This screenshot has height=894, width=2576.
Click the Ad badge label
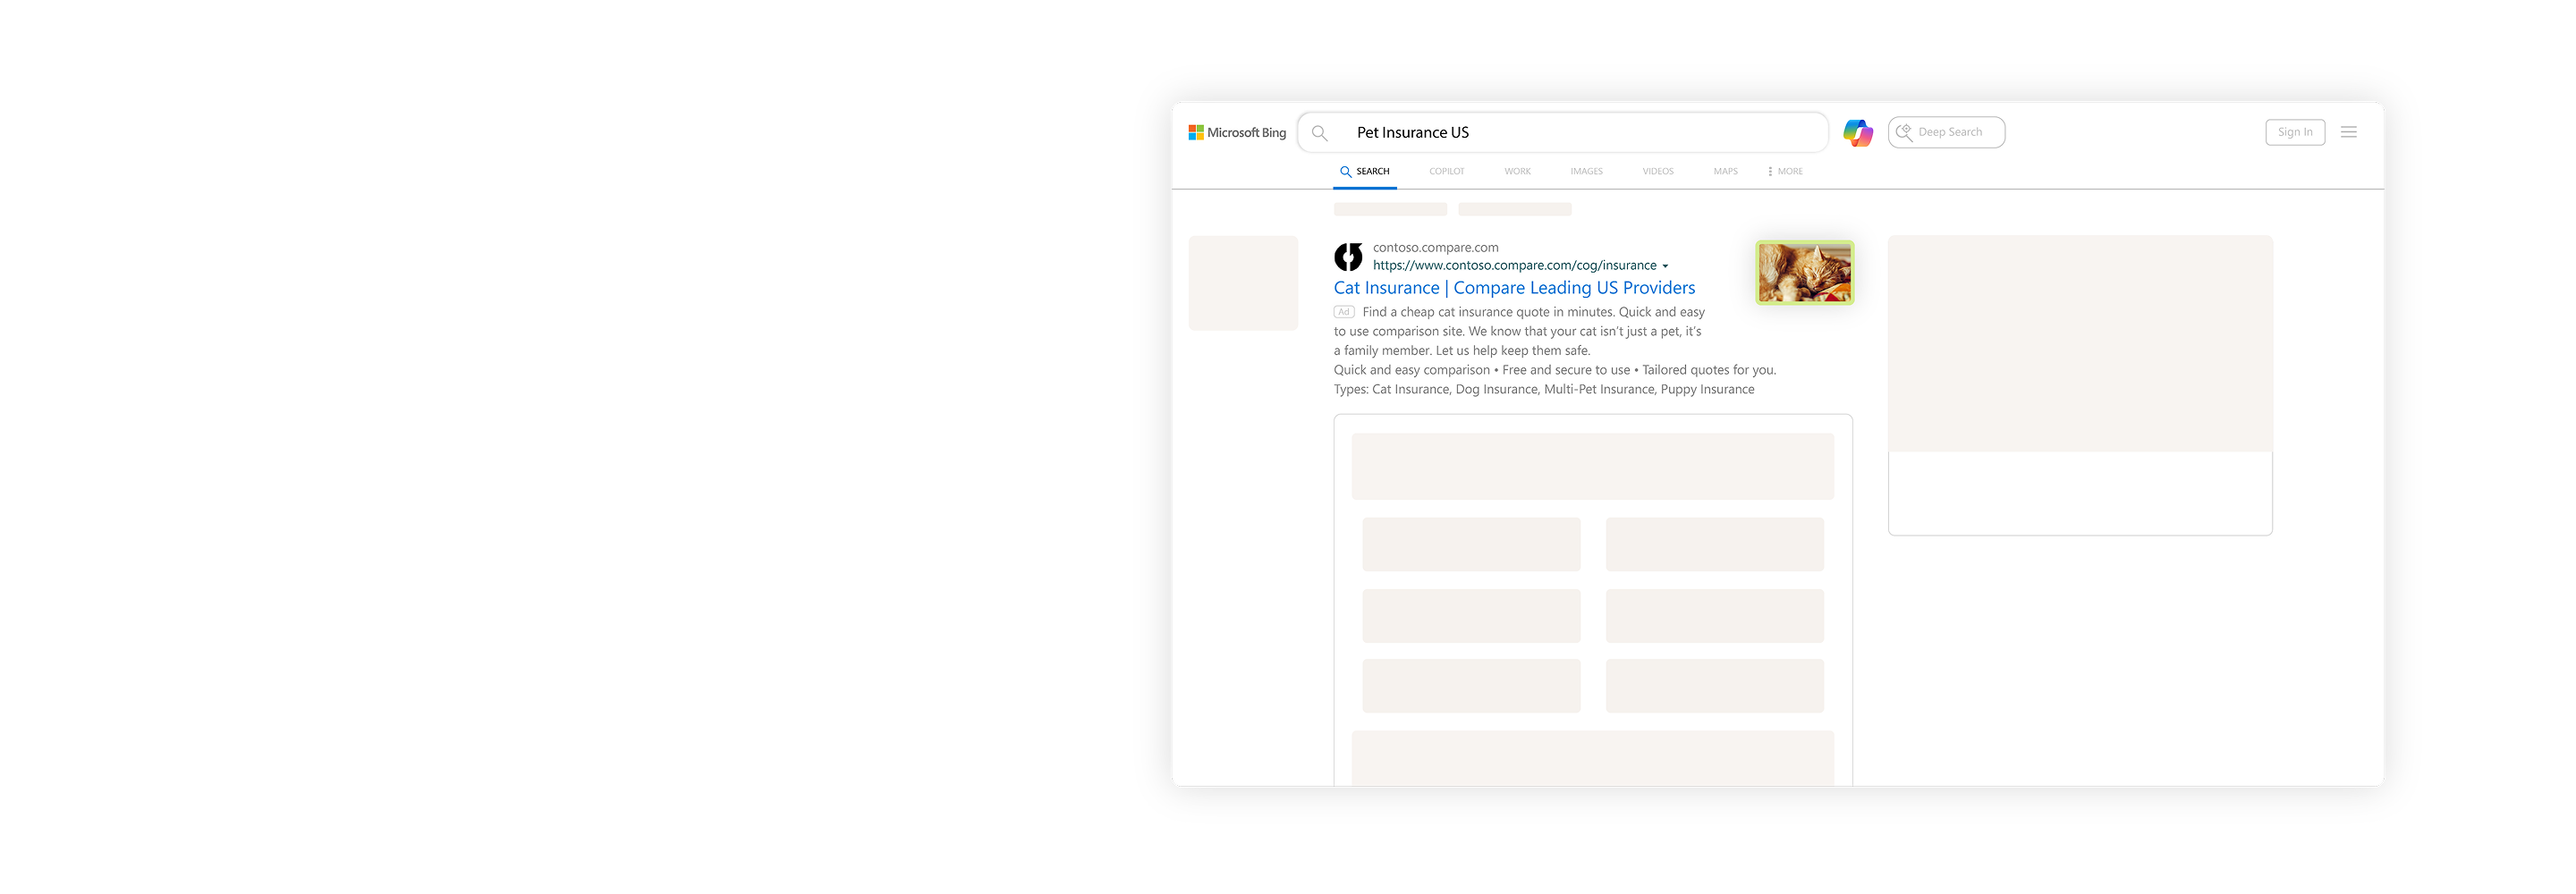click(1344, 312)
